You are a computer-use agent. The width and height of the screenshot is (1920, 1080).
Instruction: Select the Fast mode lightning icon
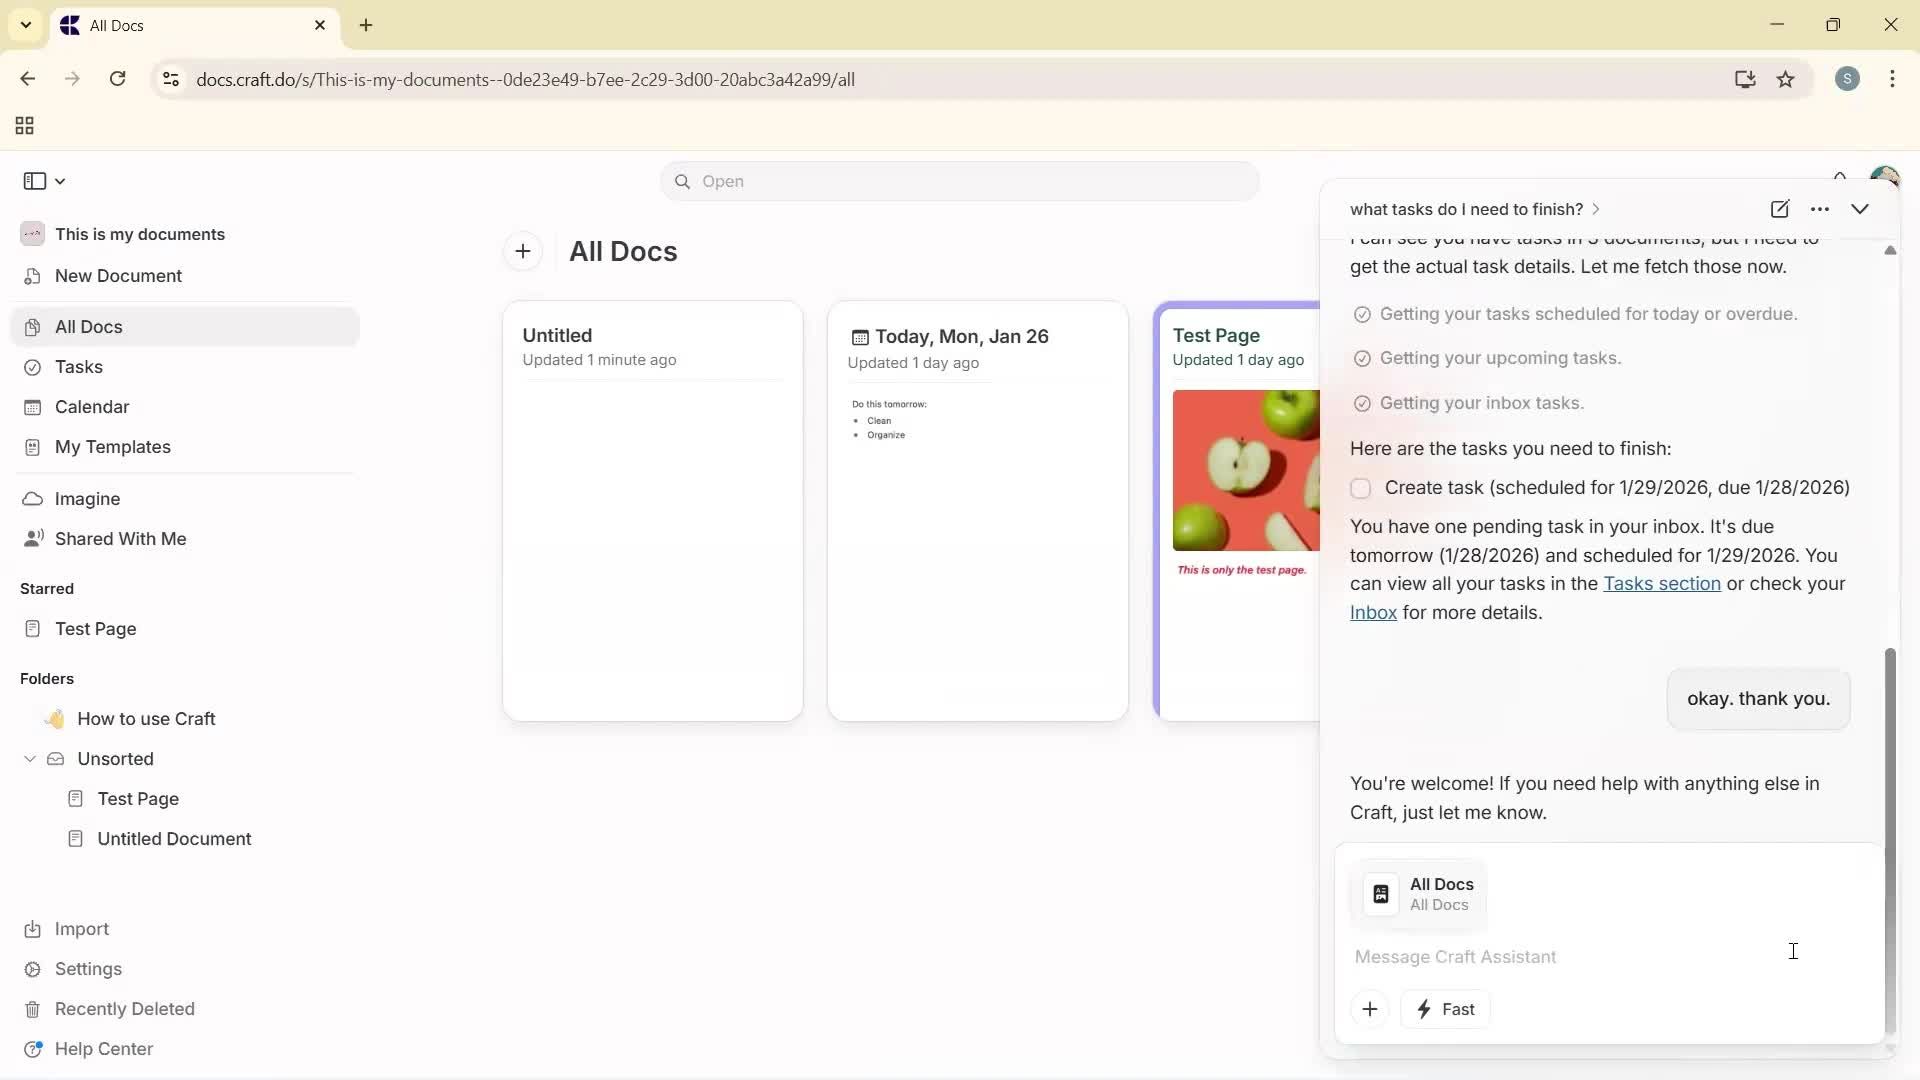(x=1424, y=1009)
